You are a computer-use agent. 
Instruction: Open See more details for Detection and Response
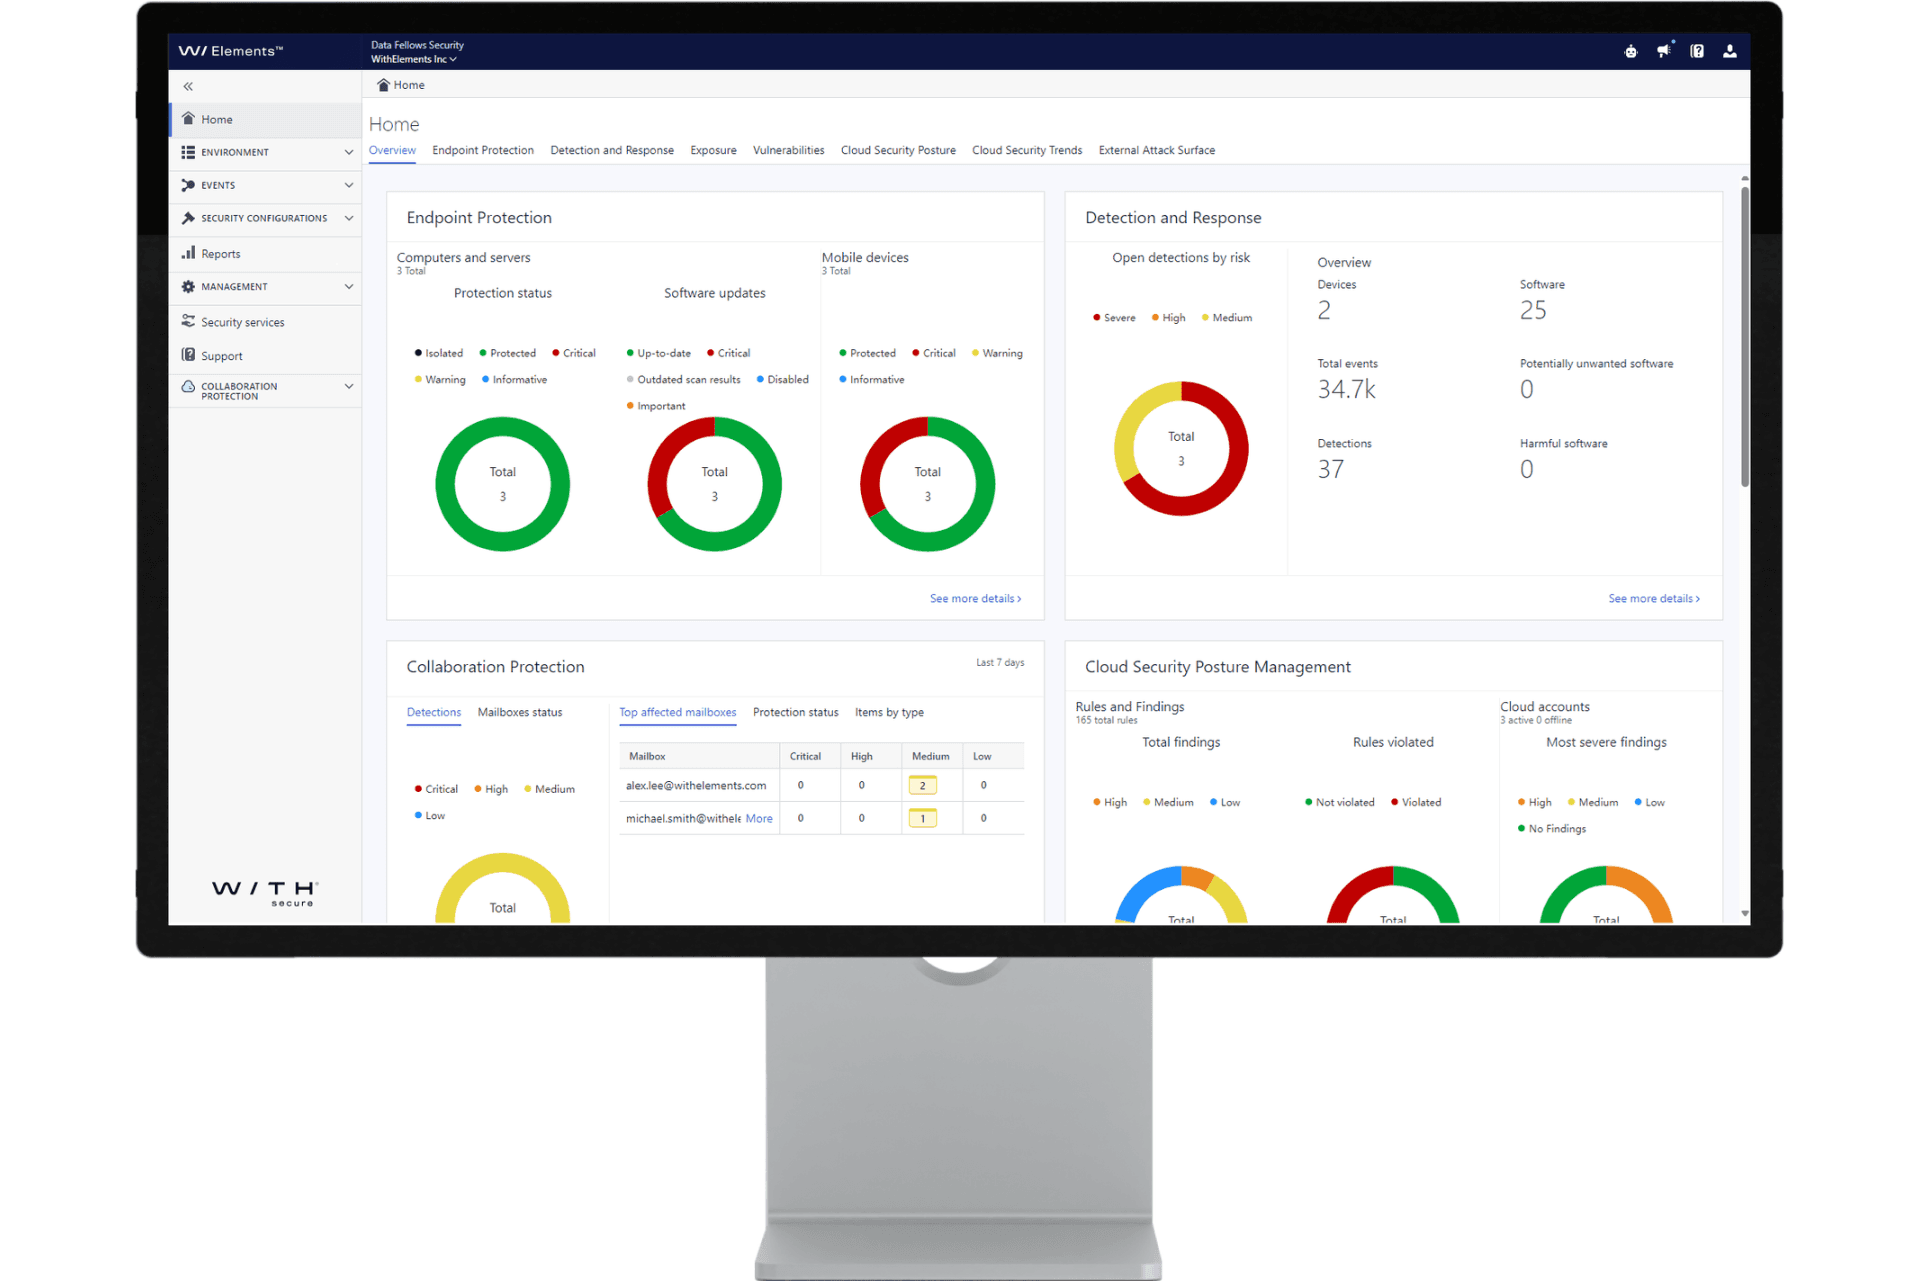click(x=1654, y=598)
